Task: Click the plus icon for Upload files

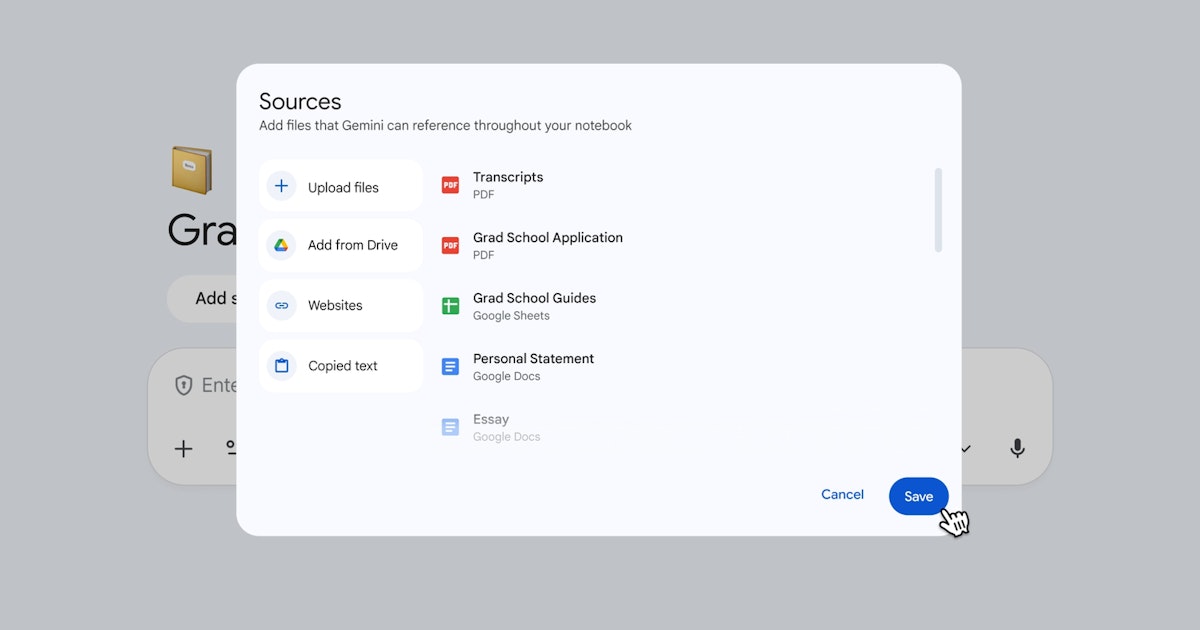Action: point(282,186)
